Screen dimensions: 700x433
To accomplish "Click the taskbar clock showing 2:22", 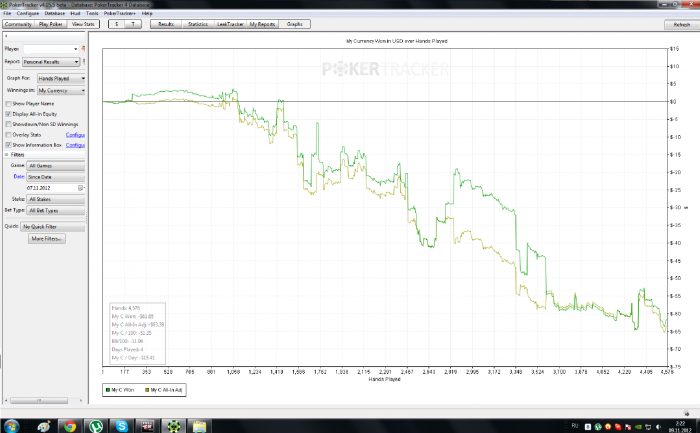I will tap(680, 426).
